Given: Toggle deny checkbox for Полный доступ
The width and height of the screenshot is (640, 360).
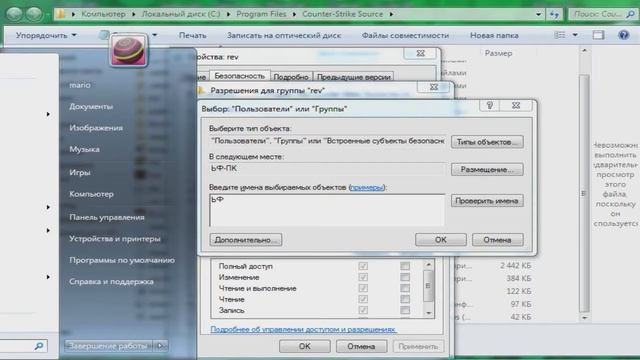Looking at the screenshot, I should [405, 266].
